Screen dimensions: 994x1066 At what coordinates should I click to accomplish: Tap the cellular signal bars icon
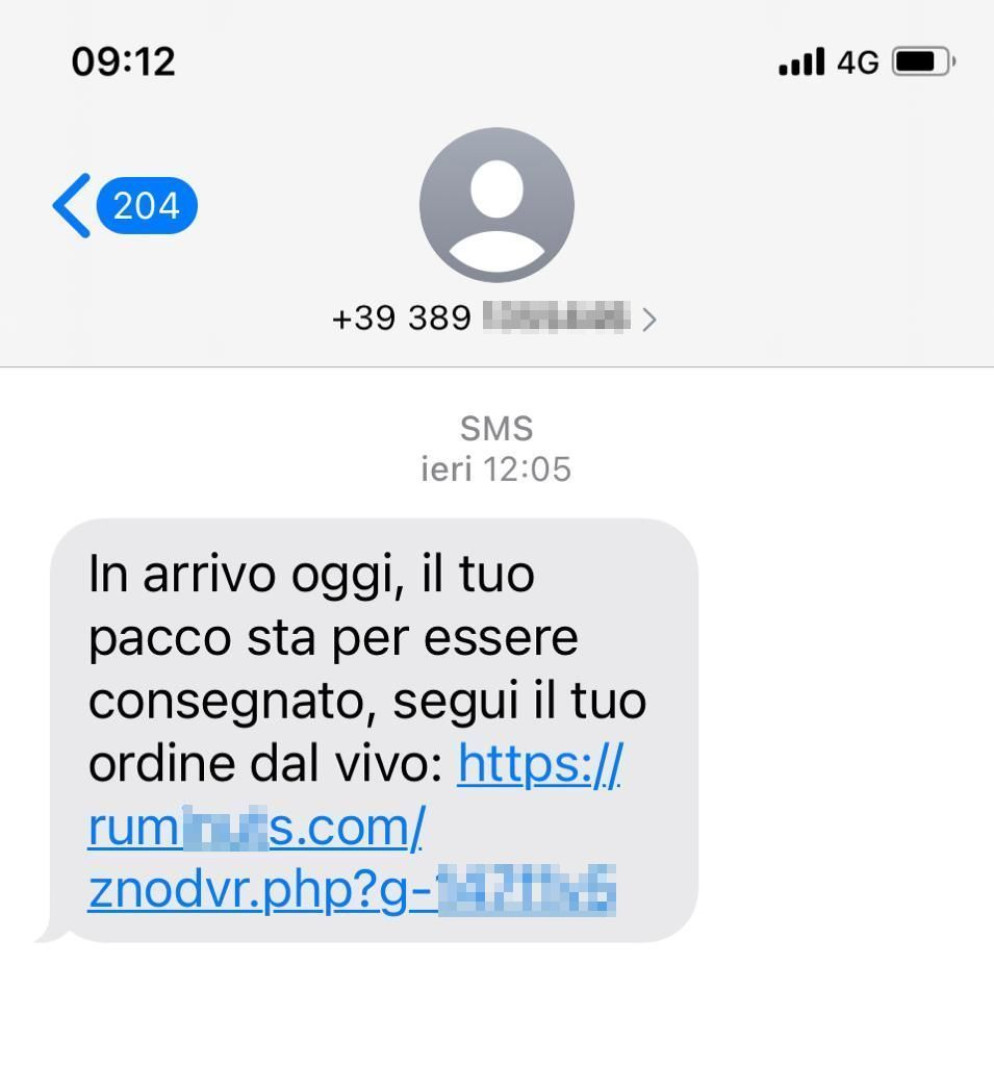coord(802,61)
